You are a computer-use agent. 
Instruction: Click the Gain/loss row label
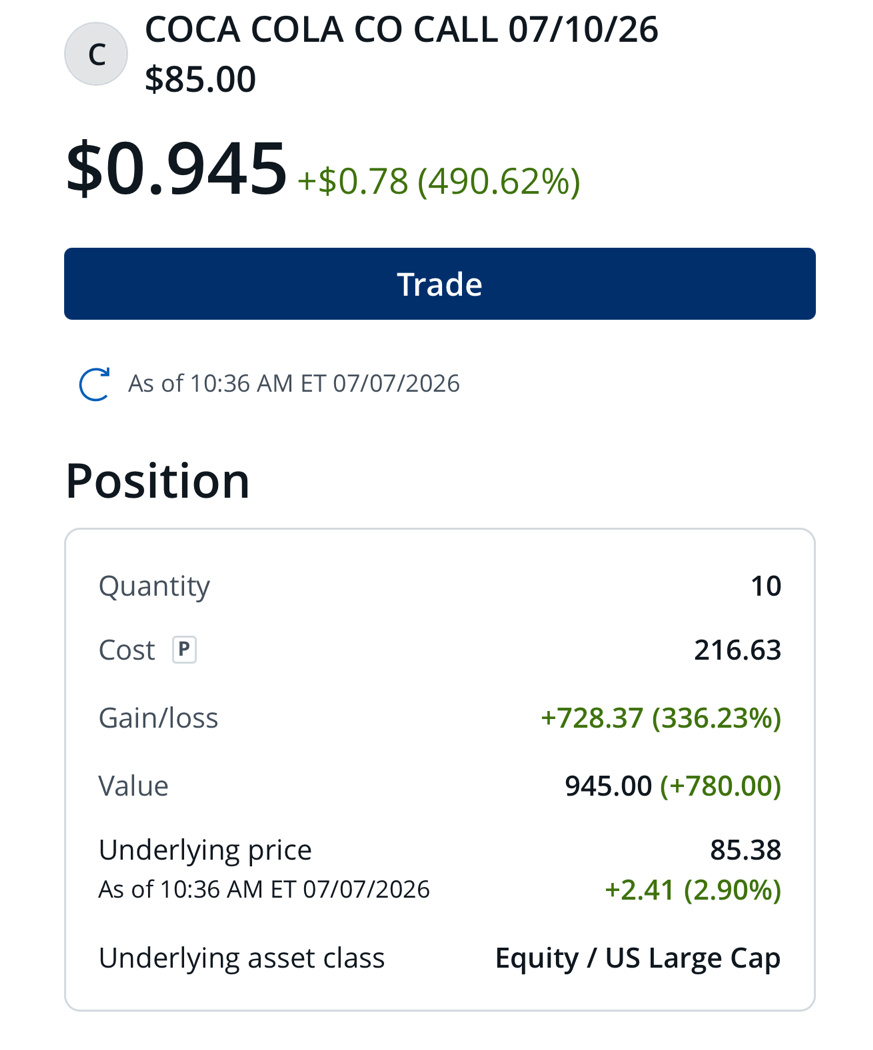[158, 719]
